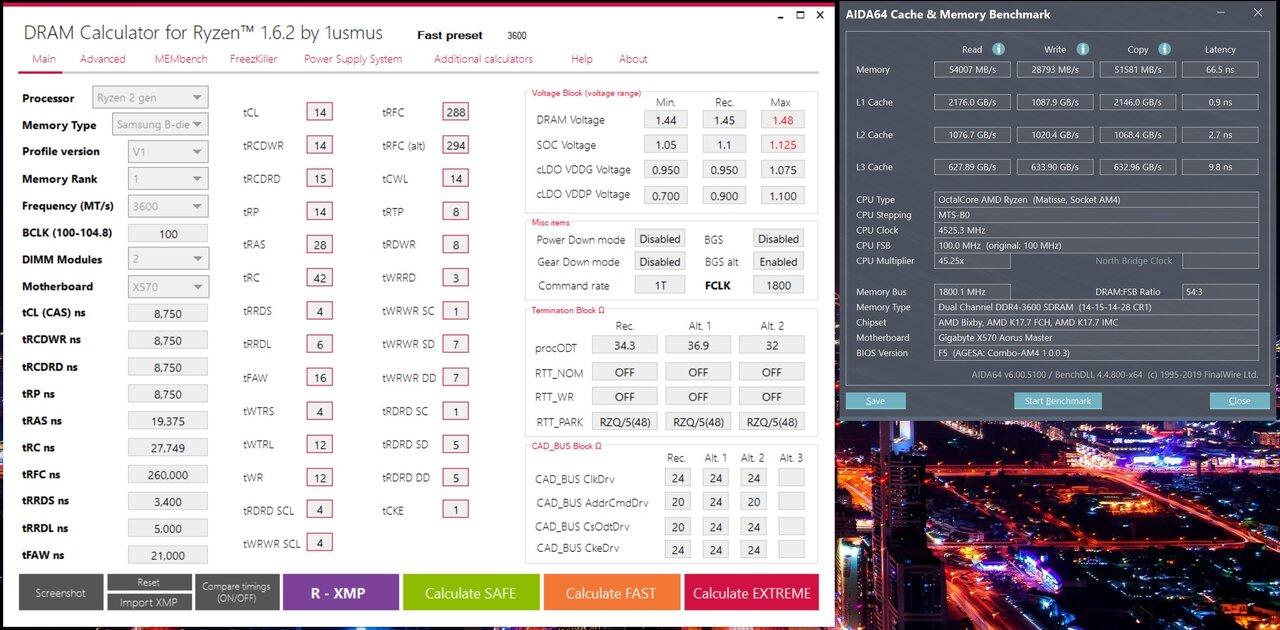Click the Gear Down mode value field

[x=660, y=262]
